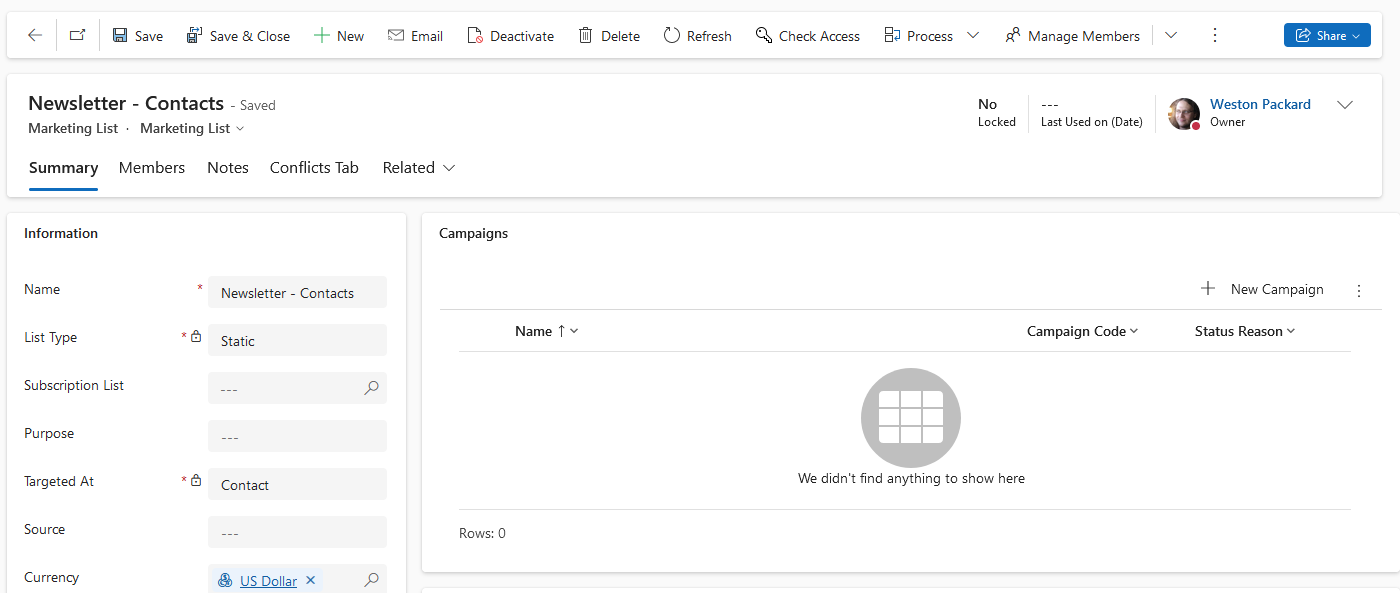This screenshot has width=1400, height=593.
Task: Expand Manage Members split chevron
Action: pyautogui.click(x=1171, y=35)
